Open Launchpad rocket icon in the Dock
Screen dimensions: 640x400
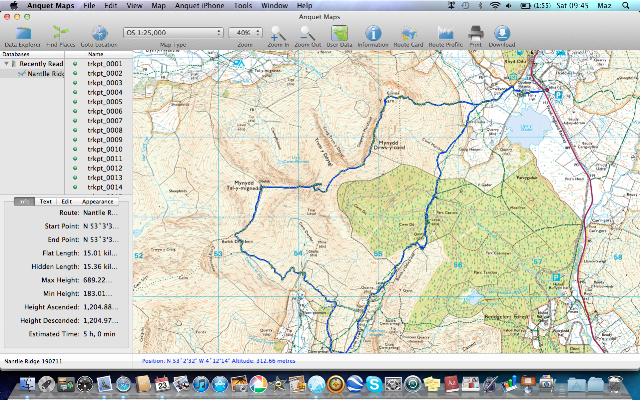pos(47,384)
